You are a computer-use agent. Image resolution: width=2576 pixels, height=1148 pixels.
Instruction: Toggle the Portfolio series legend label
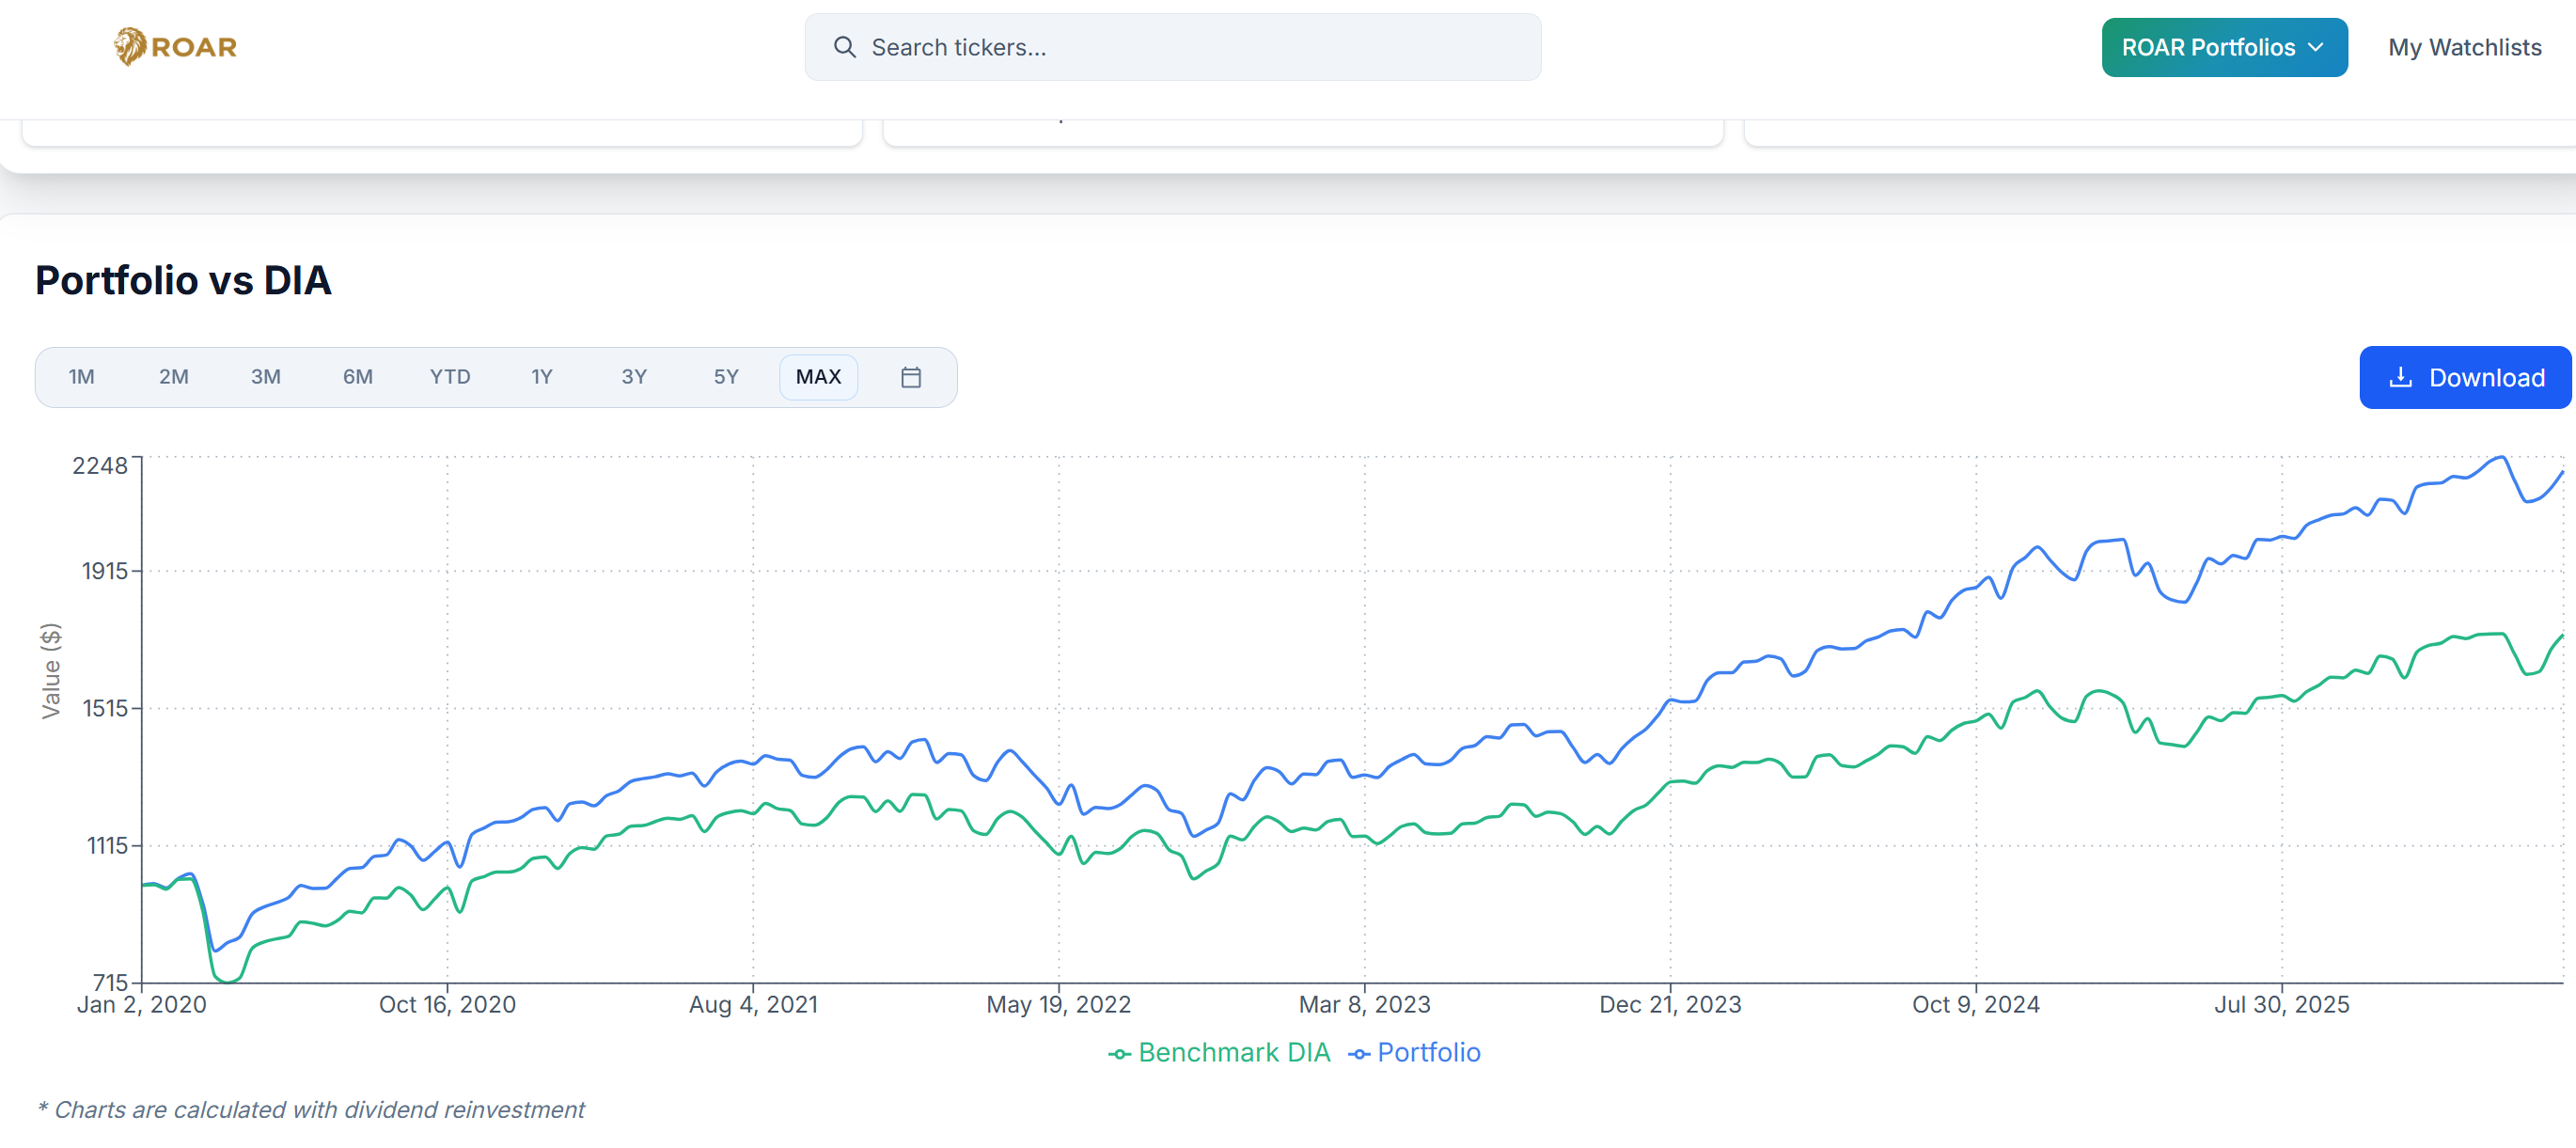[x=1428, y=1052]
